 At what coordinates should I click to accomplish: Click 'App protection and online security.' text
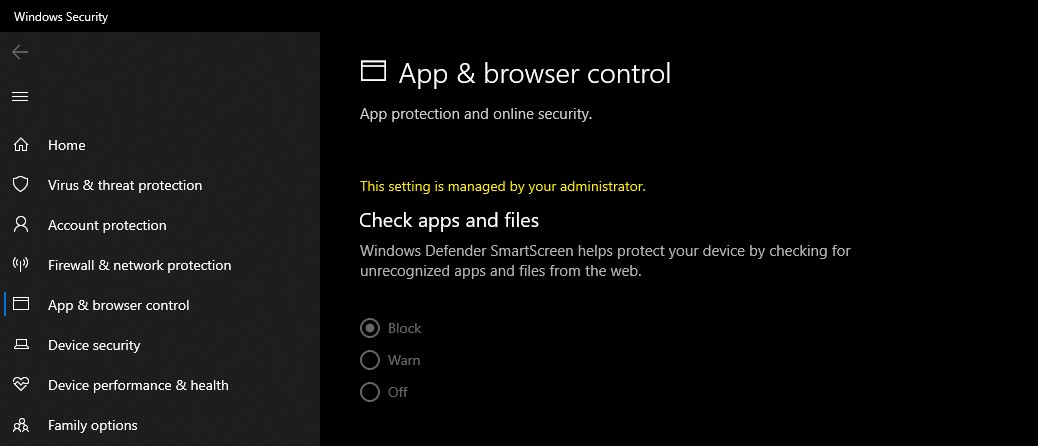tap(476, 114)
